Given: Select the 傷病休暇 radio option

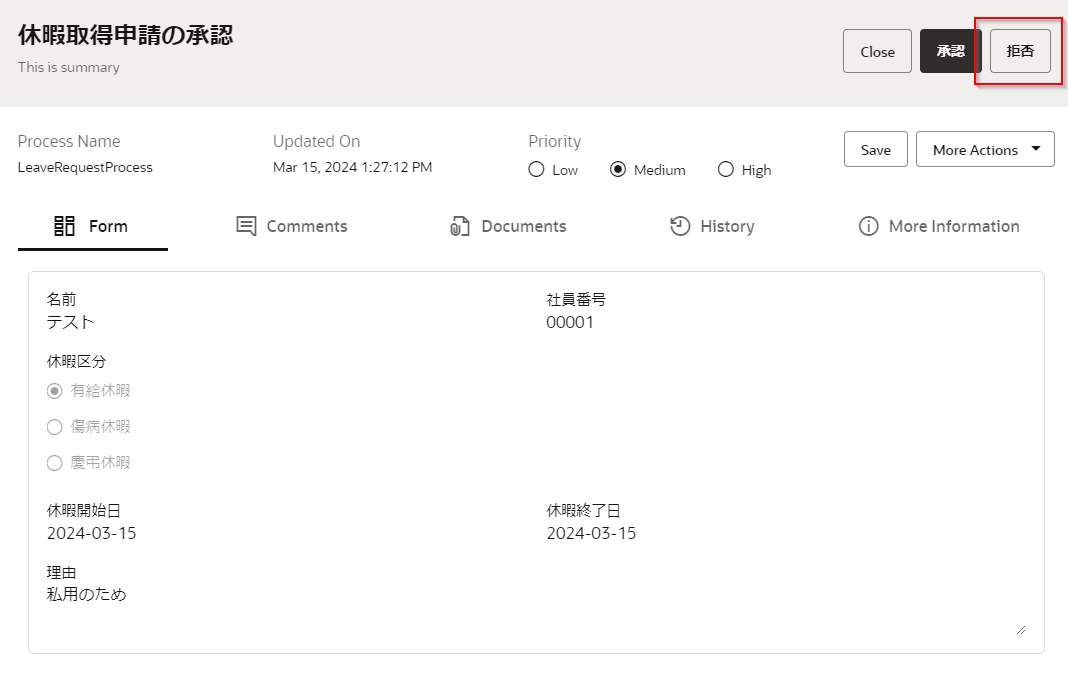Looking at the screenshot, I should tap(55, 427).
